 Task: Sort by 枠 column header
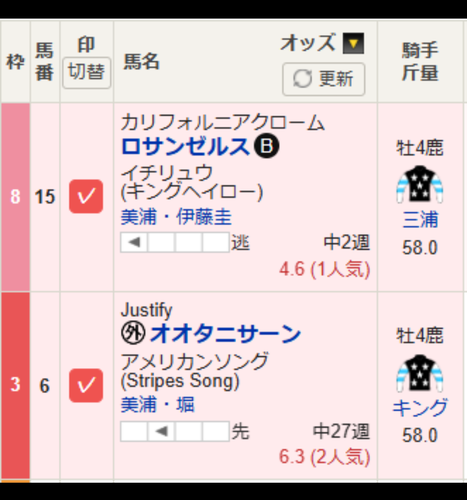15,62
